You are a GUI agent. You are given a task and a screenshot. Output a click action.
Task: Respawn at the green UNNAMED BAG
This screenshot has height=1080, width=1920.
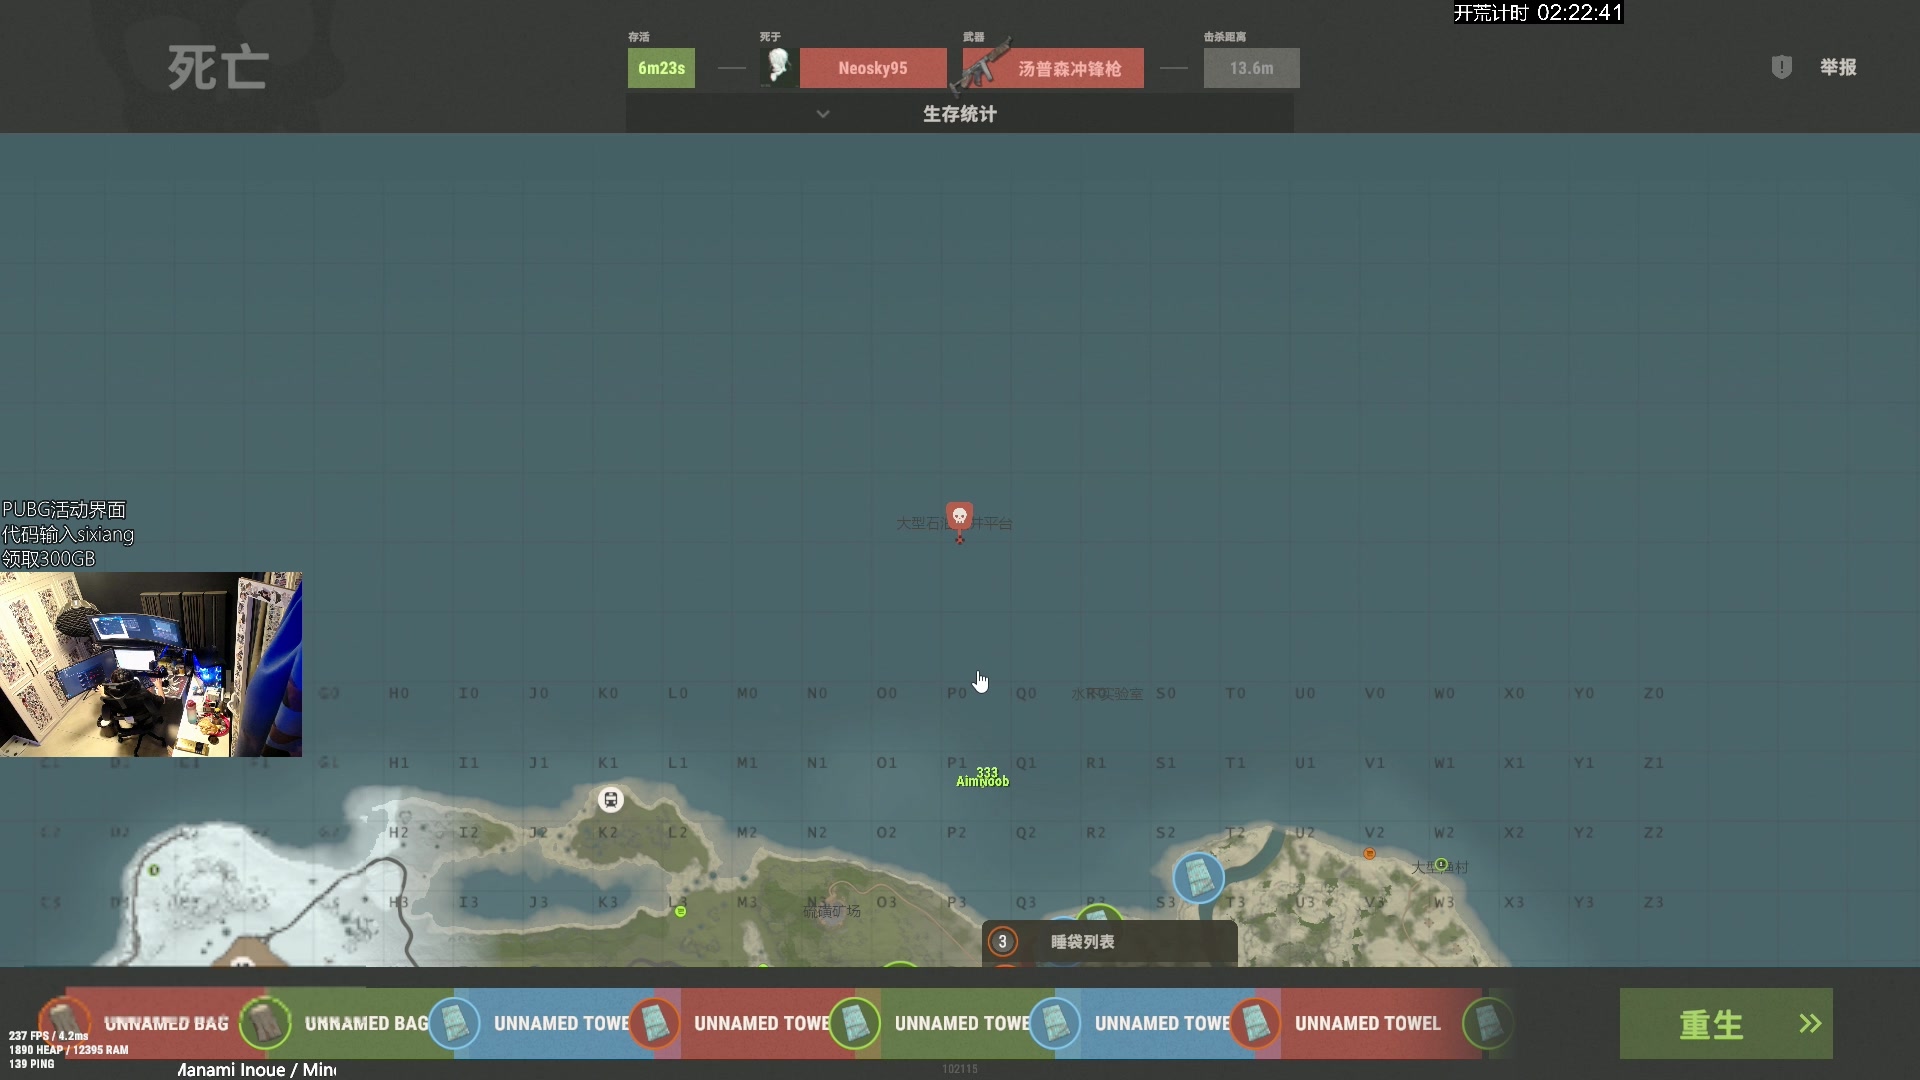point(365,1023)
